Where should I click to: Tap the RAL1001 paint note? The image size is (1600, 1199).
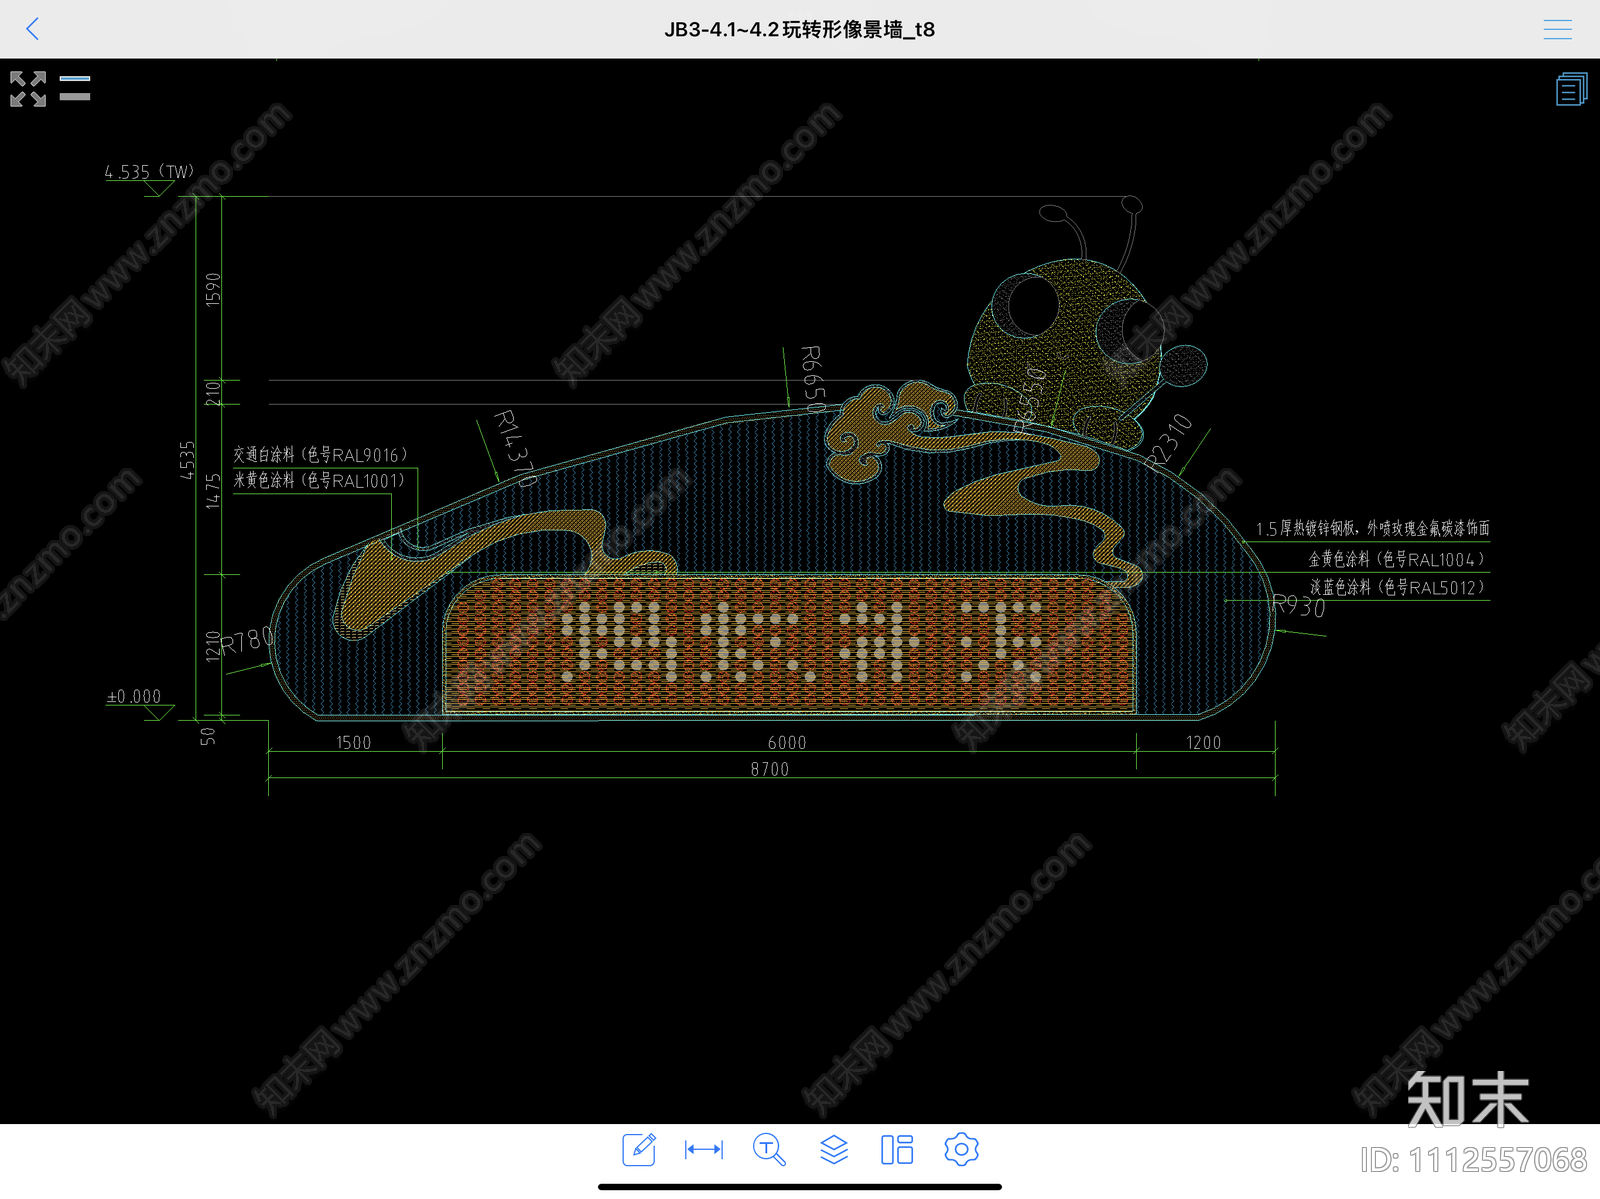tap(319, 481)
